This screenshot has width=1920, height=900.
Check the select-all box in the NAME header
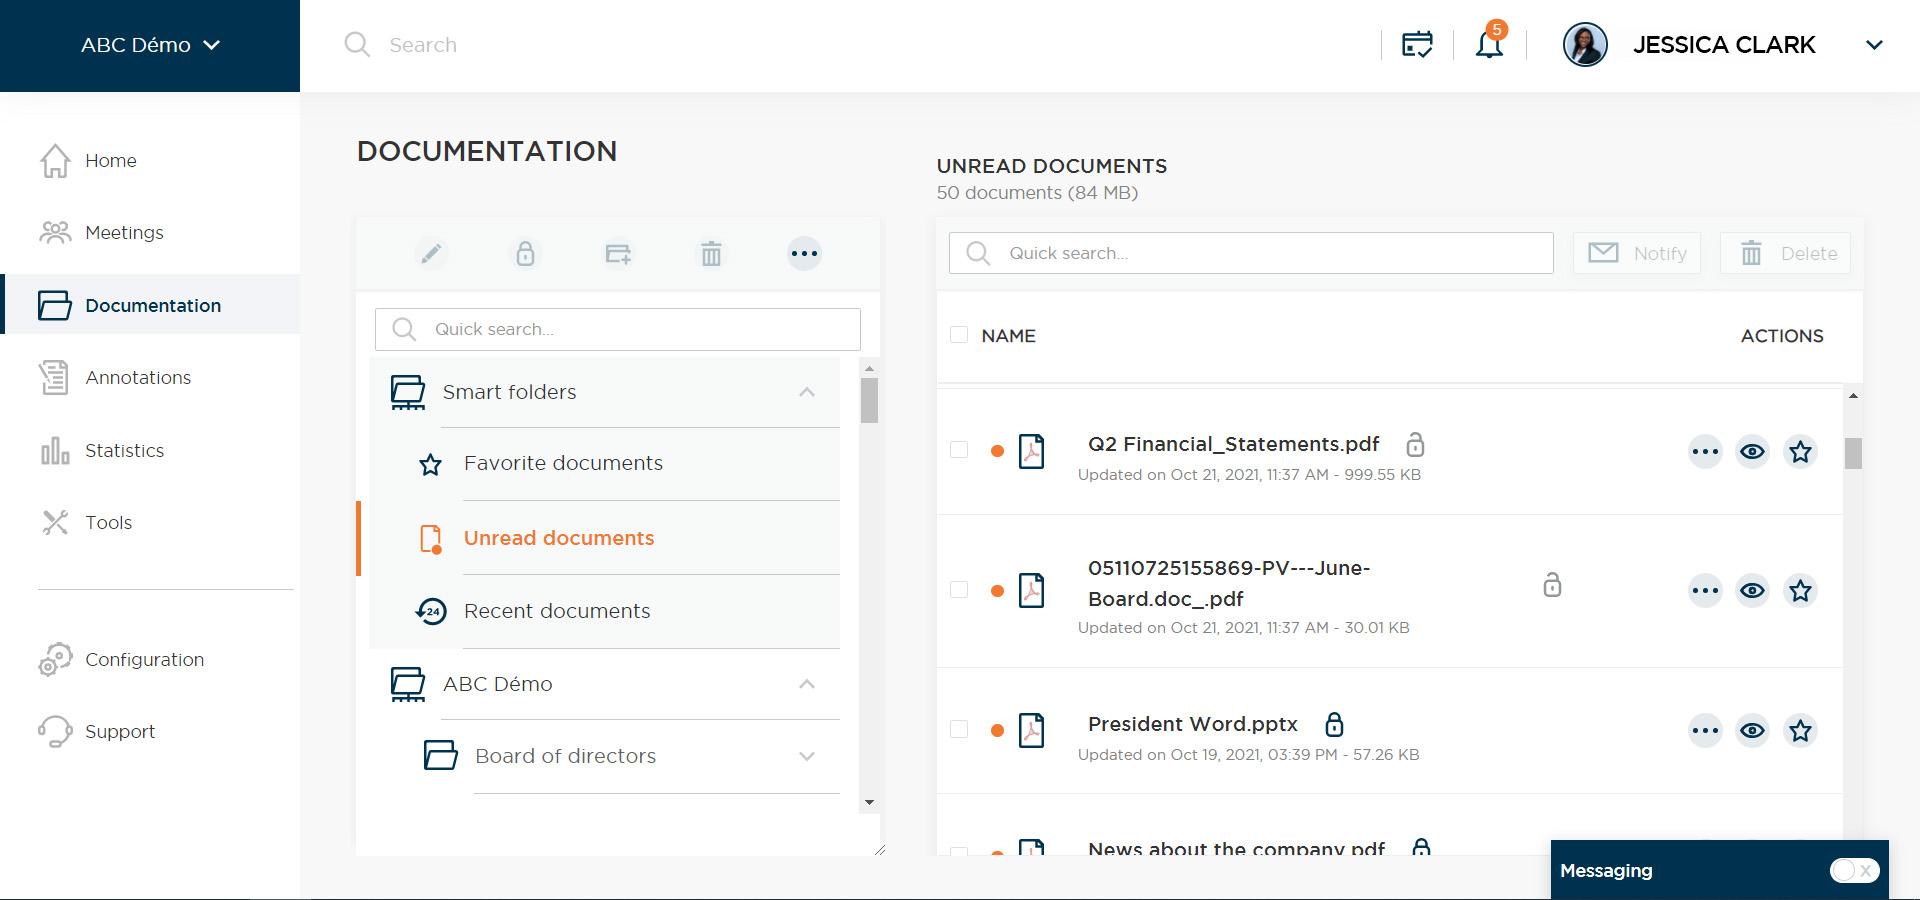click(x=961, y=336)
